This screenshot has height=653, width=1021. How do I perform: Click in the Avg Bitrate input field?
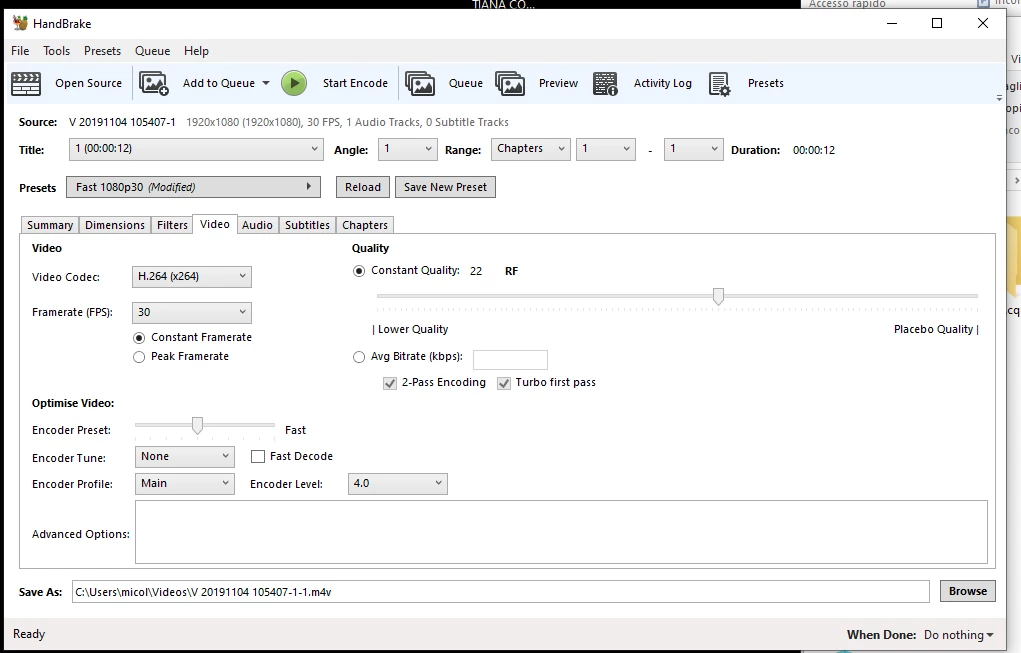click(x=510, y=359)
